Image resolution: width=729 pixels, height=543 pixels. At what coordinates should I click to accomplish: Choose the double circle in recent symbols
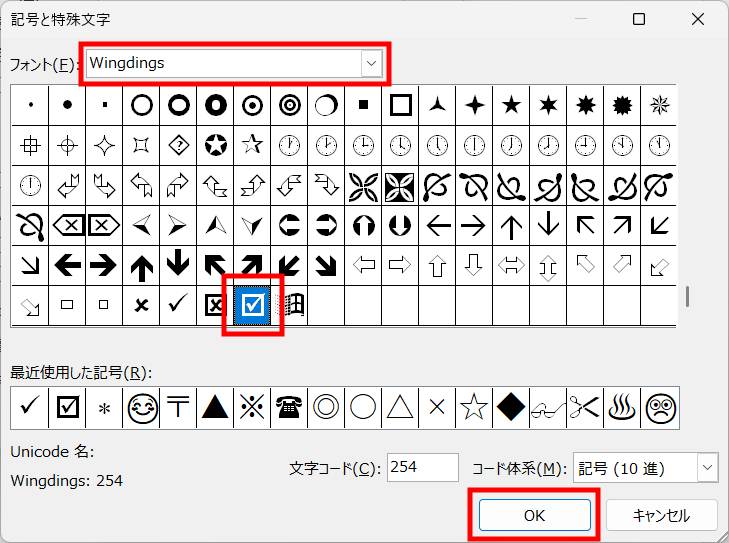click(x=326, y=408)
